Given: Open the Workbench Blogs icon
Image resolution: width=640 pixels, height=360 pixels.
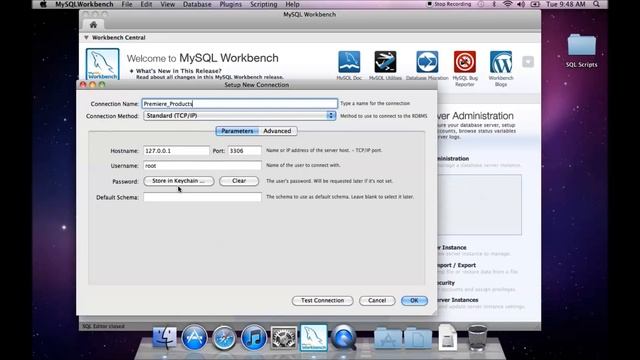Looking at the screenshot, I should tap(501, 62).
